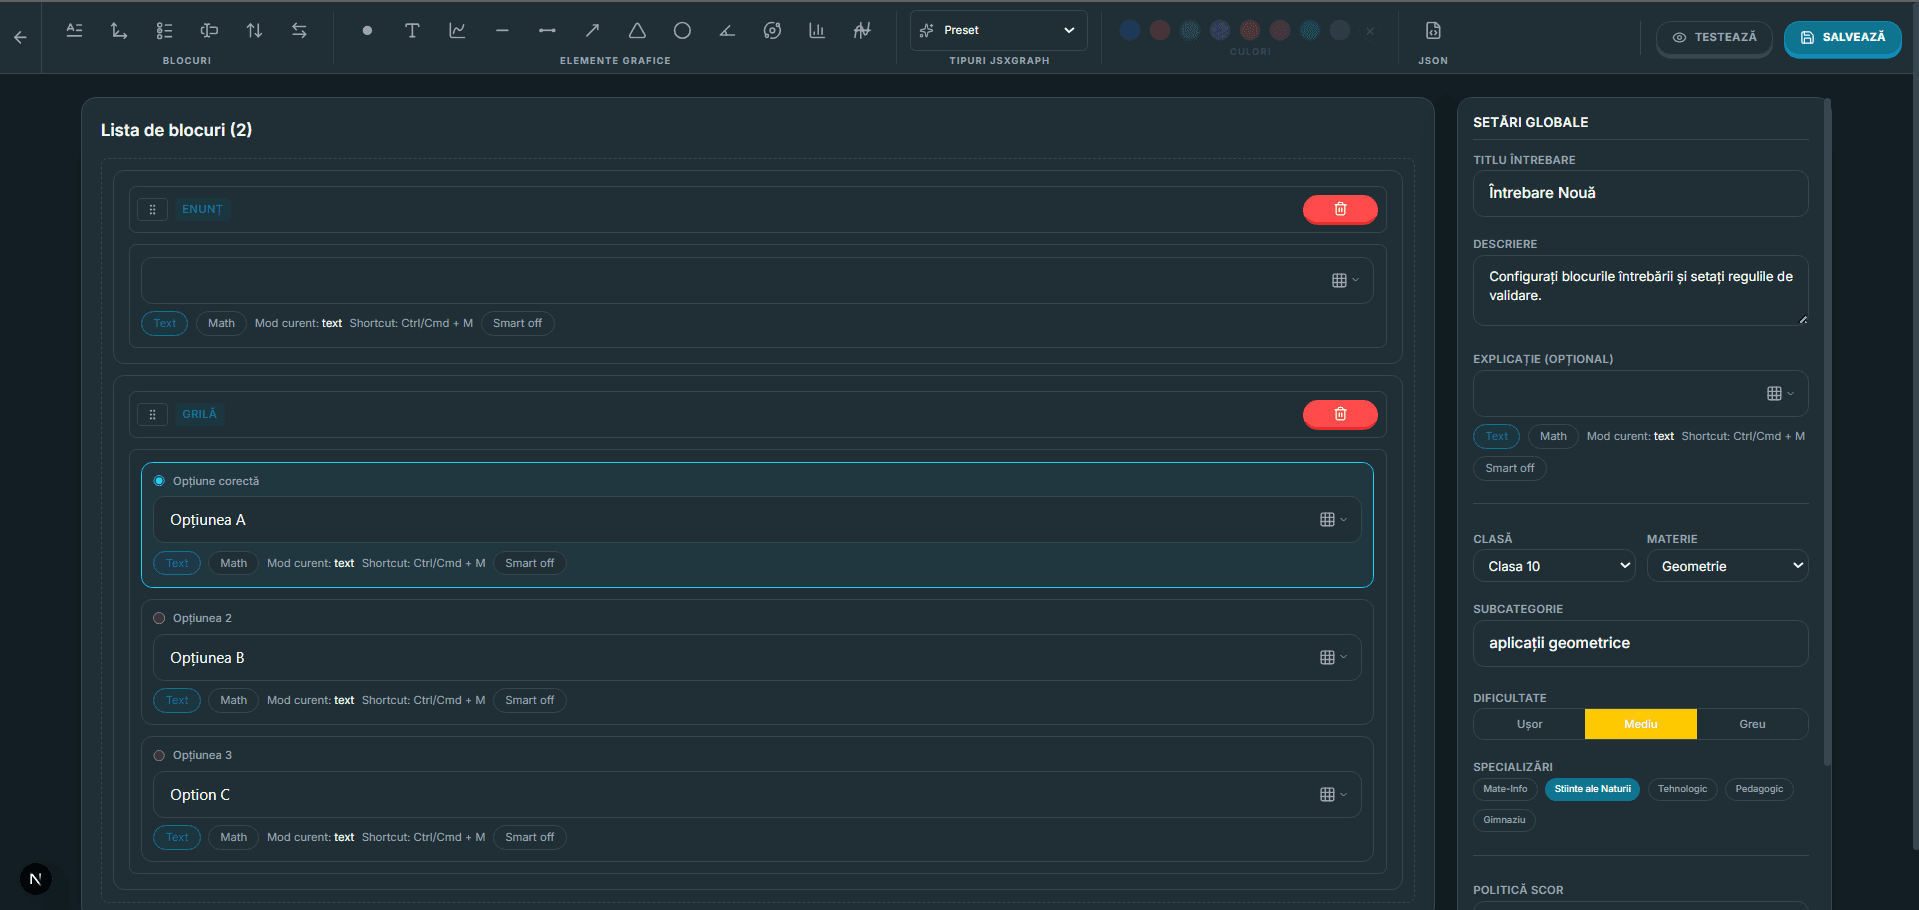Select the circle tool

pos(682,31)
